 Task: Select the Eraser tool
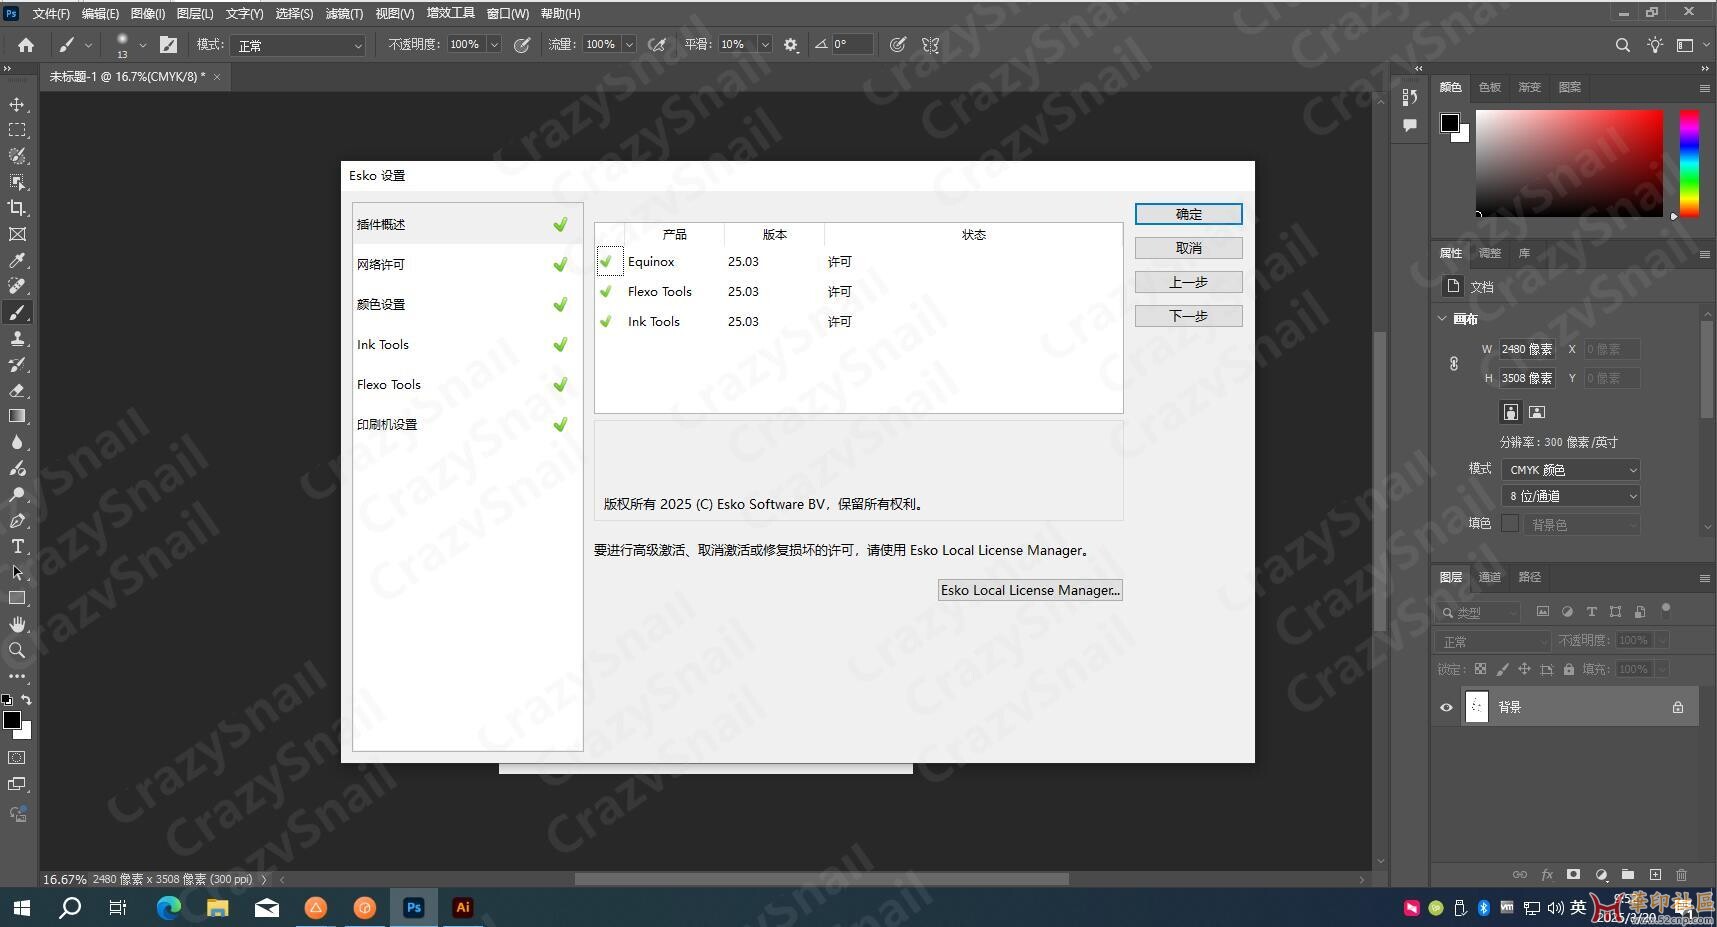pos(17,390)
